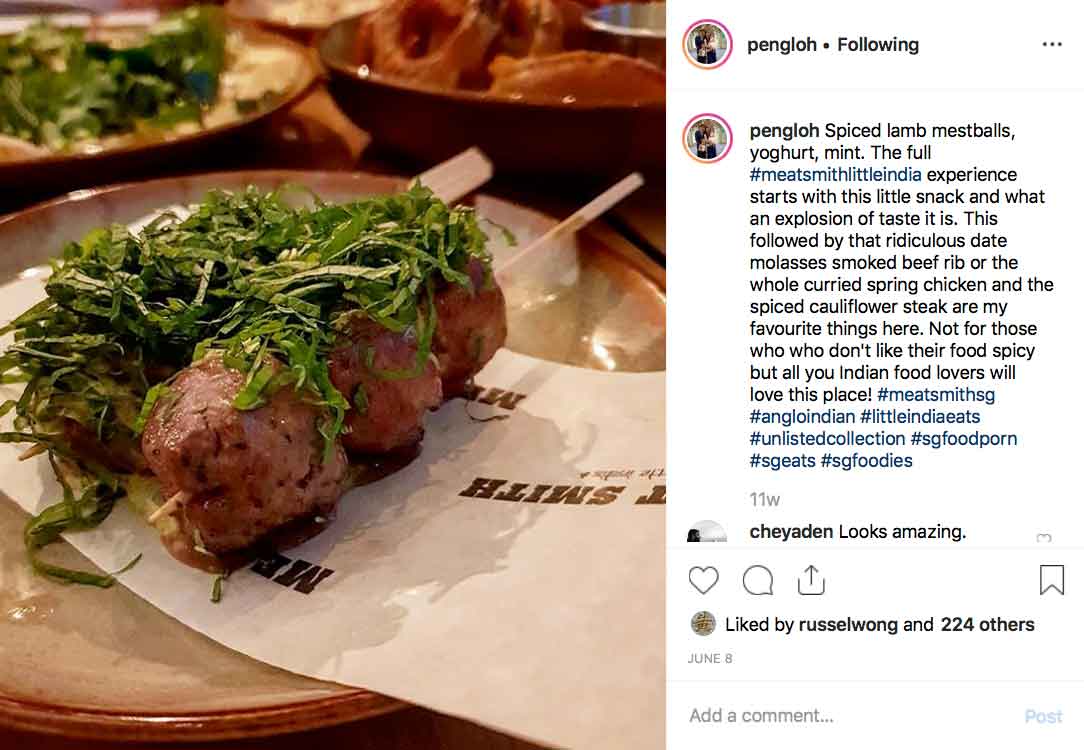Open #meatsmithsg hashtag link

pyautogui.click(x=936, y=395)
